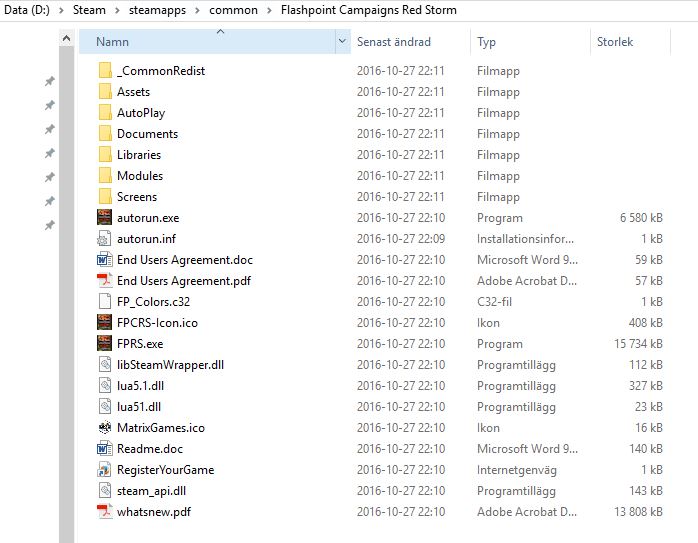
Task: Select the file name RegisterYourGame
Action: click(165, 470)
